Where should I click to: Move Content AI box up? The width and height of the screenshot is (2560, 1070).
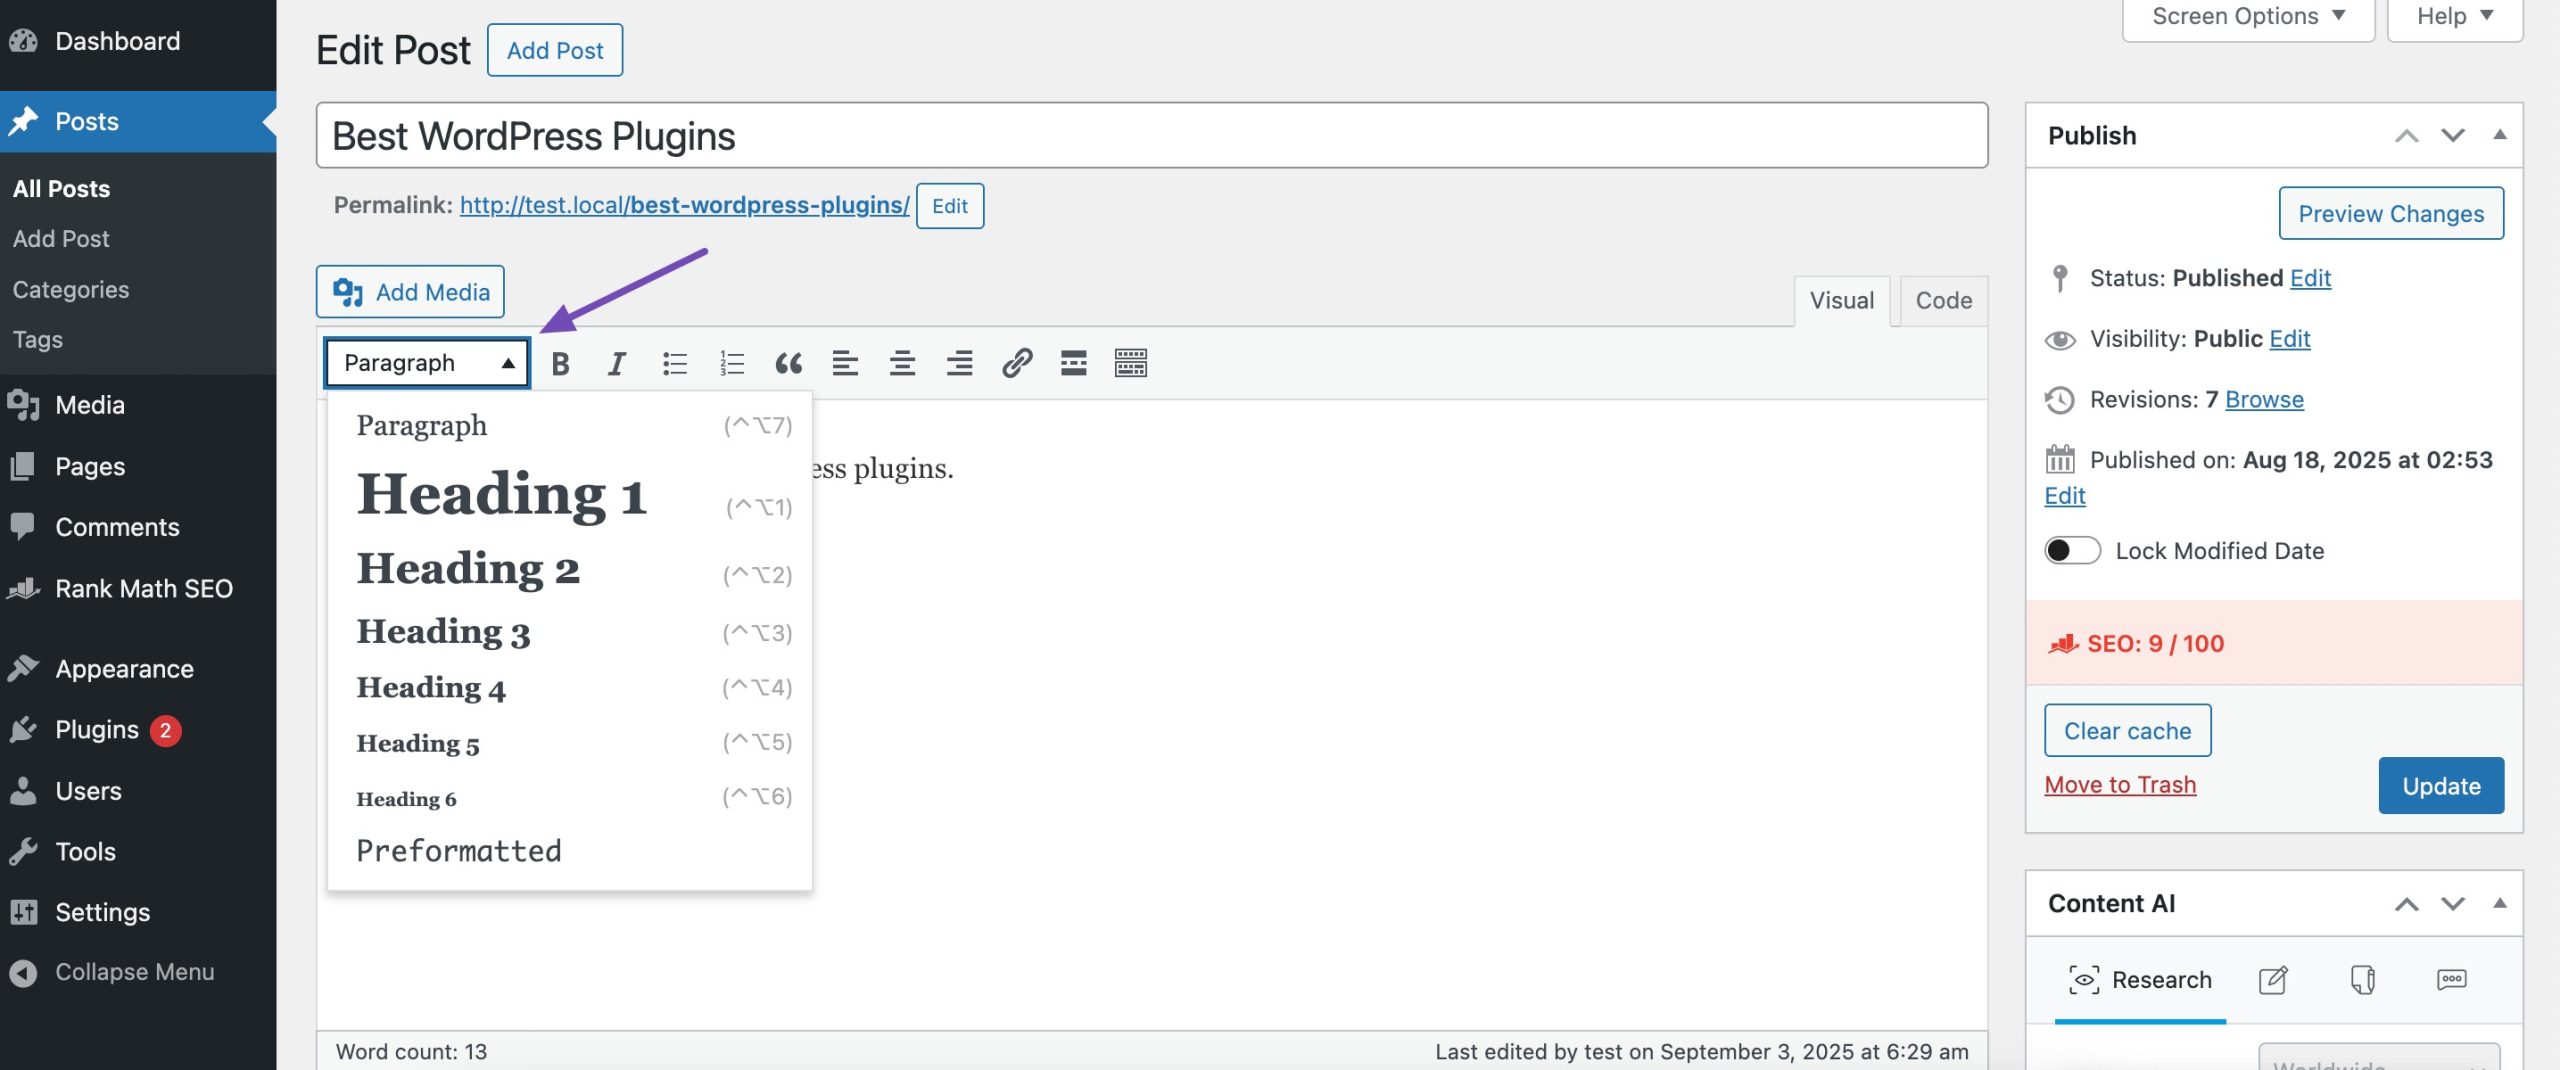tap(2407, 904)
